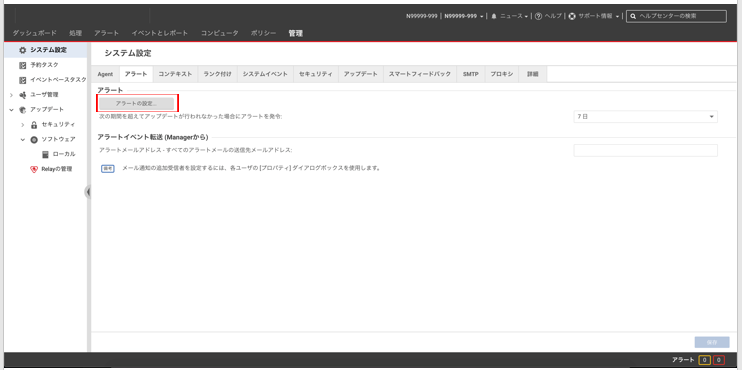Click the セキュリティ lock icon

tap(34, 125)
